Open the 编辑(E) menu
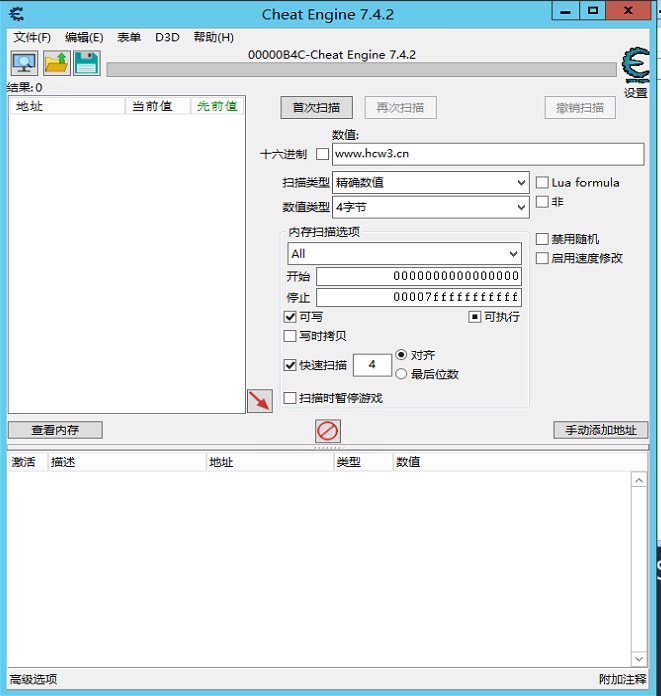Viewport: 661px width, 696px height. tap(84, 37)
